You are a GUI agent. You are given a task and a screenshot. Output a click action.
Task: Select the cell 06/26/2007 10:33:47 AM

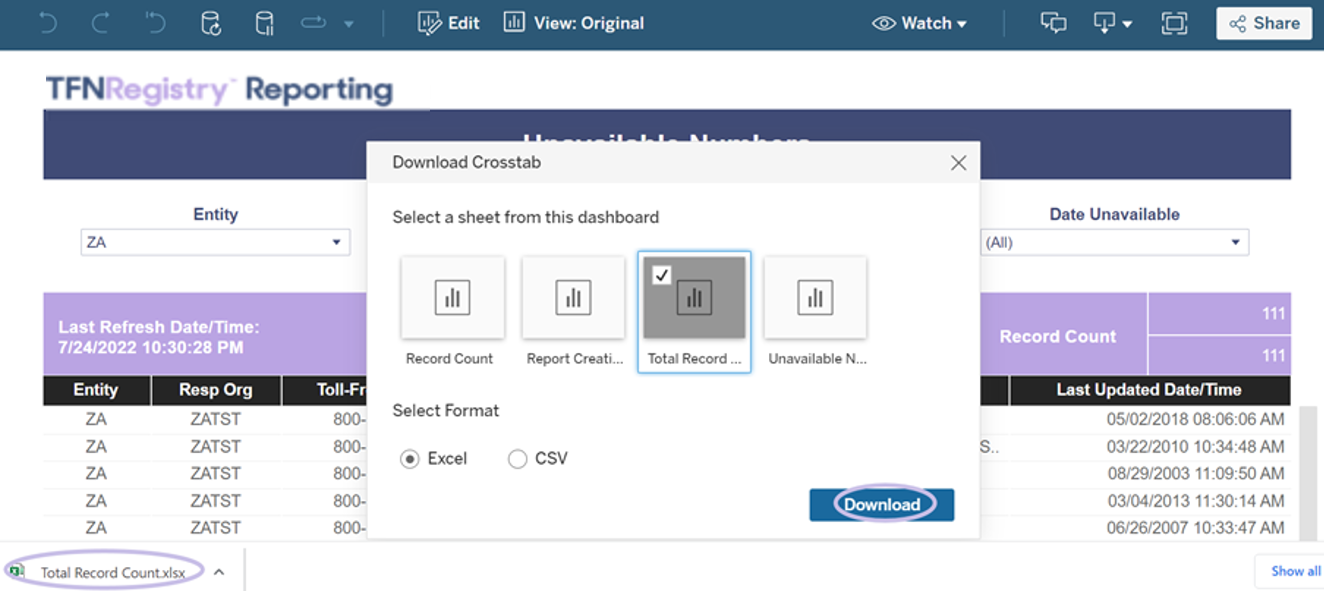(1196, 528)
